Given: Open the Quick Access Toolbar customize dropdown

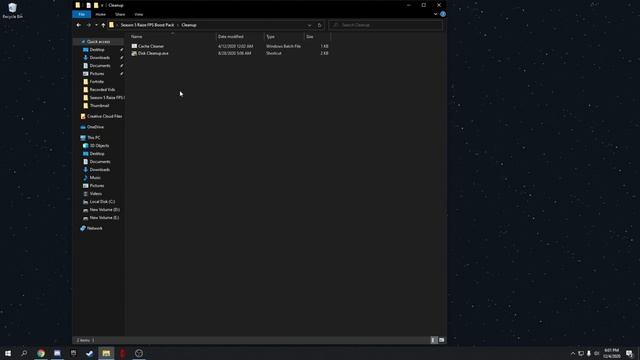Looking at the screenshot, I should (x=102, y=5).
